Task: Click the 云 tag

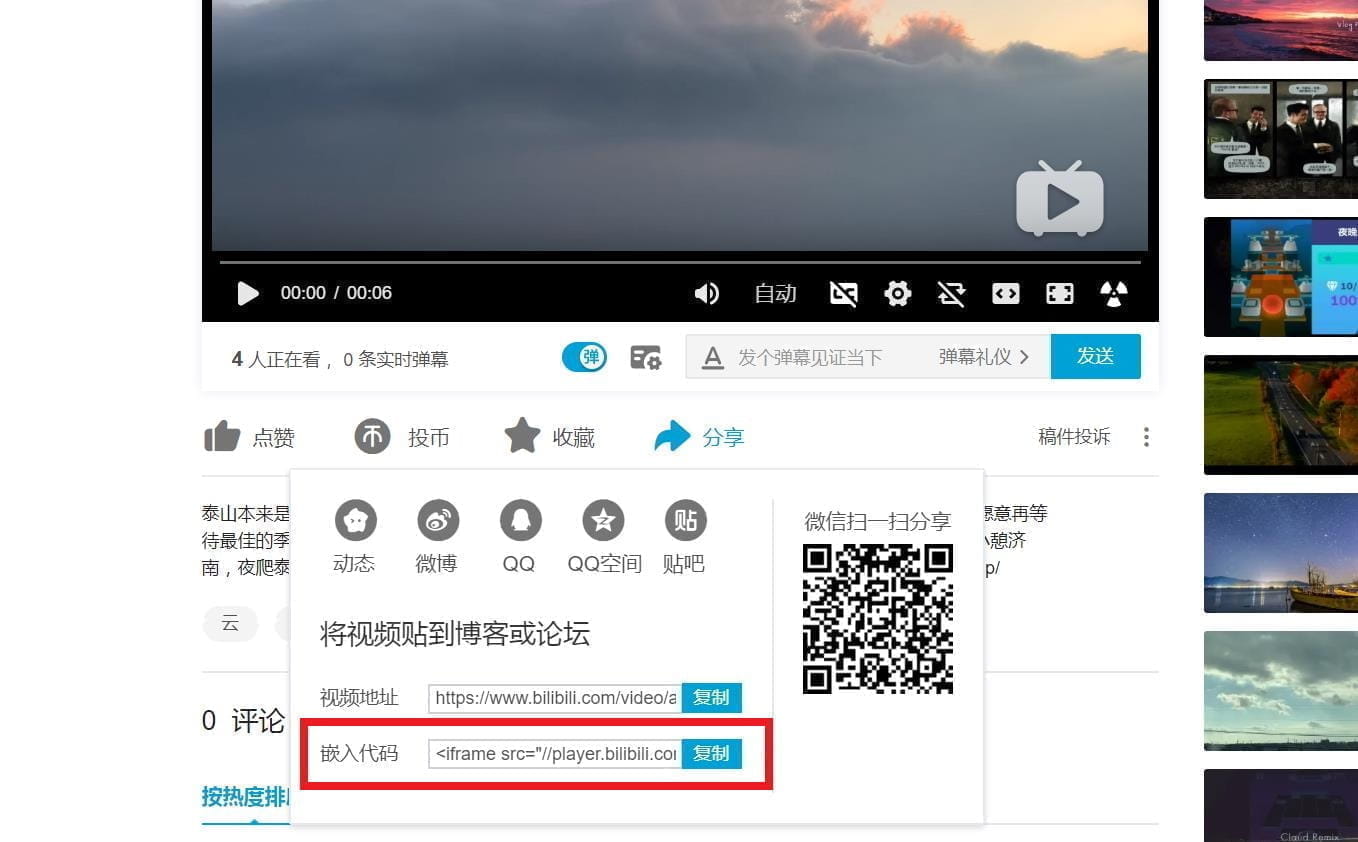Action: click(231, 624)
